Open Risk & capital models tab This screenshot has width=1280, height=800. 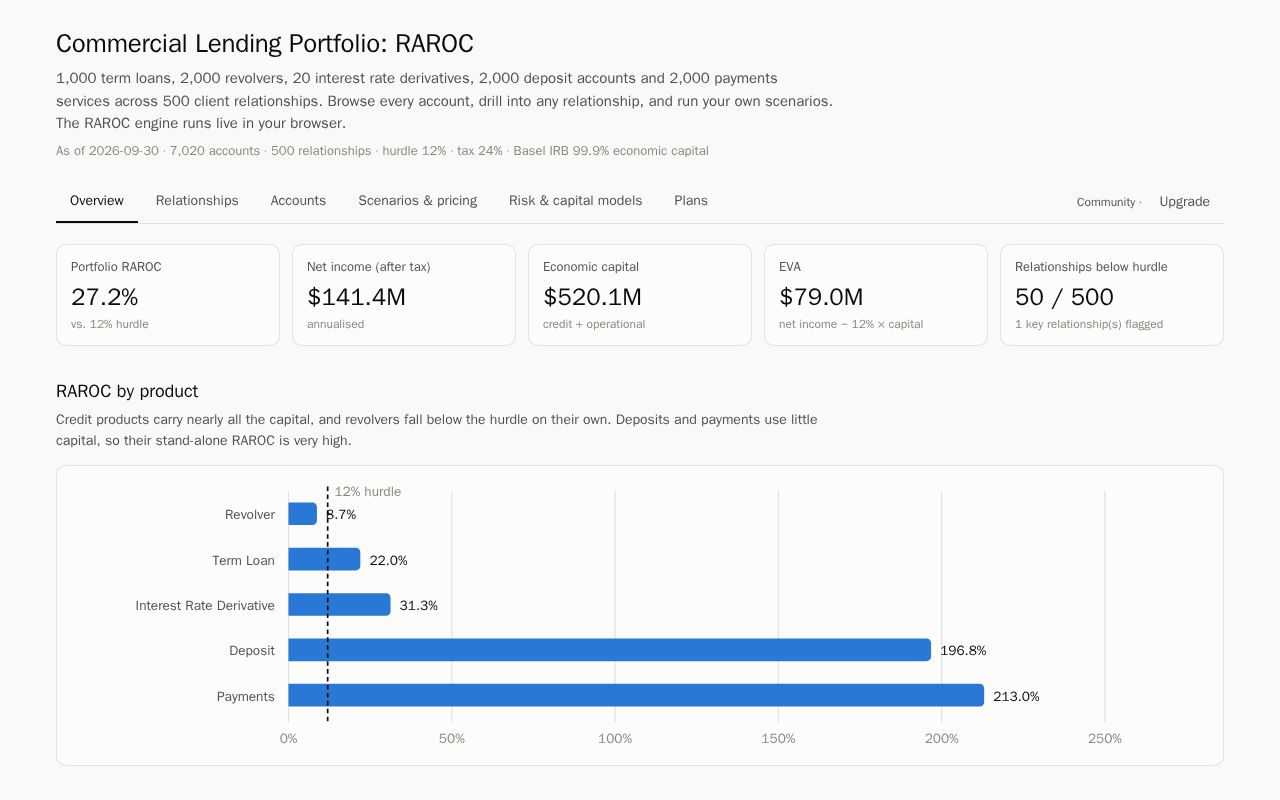(x=575, y=201)
